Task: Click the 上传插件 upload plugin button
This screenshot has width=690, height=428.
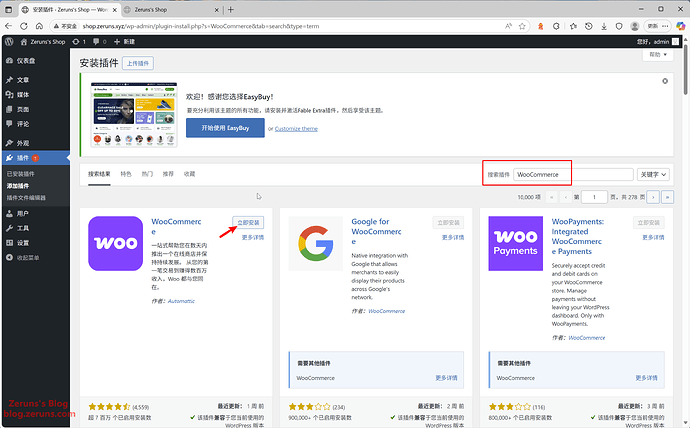Action: click(x=138, y=63)
